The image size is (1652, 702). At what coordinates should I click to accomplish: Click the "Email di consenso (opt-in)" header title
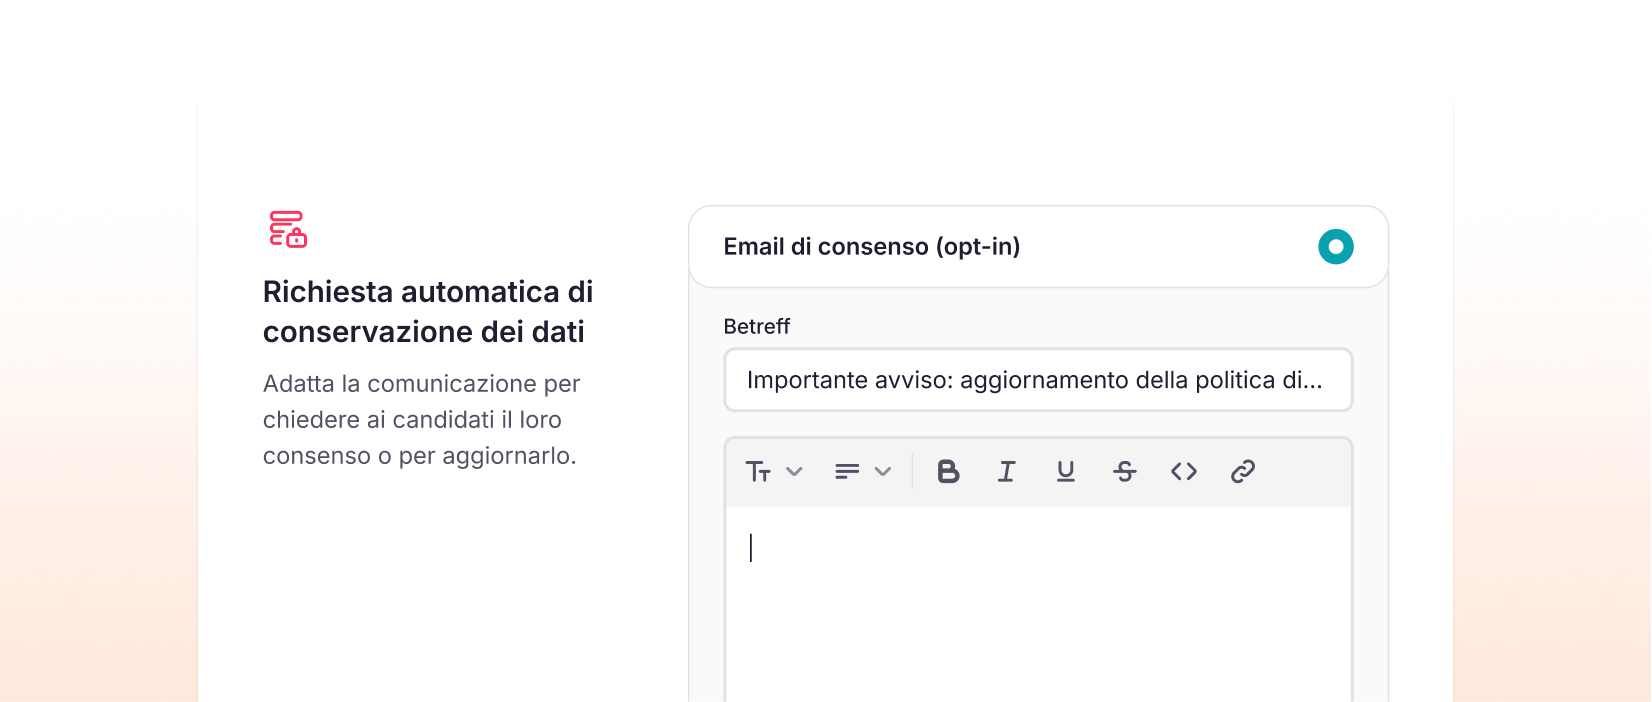point(871,247)
